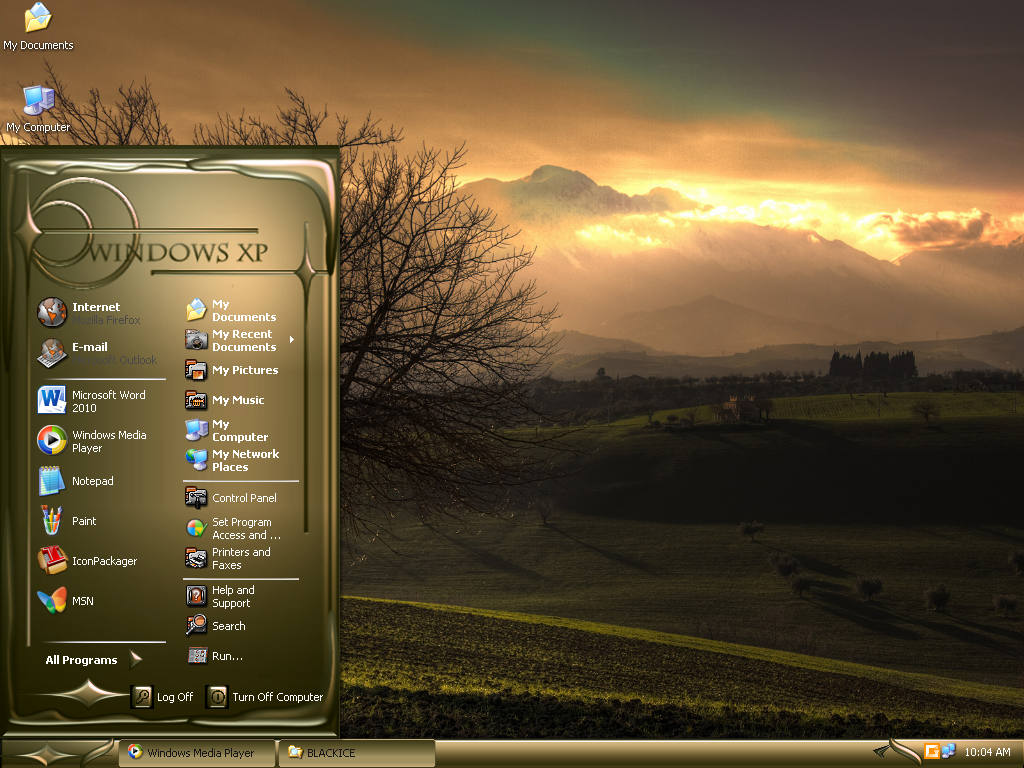Click the Turn Off Computer power icon
This screenshot has height=768, width=1024.
217,697
